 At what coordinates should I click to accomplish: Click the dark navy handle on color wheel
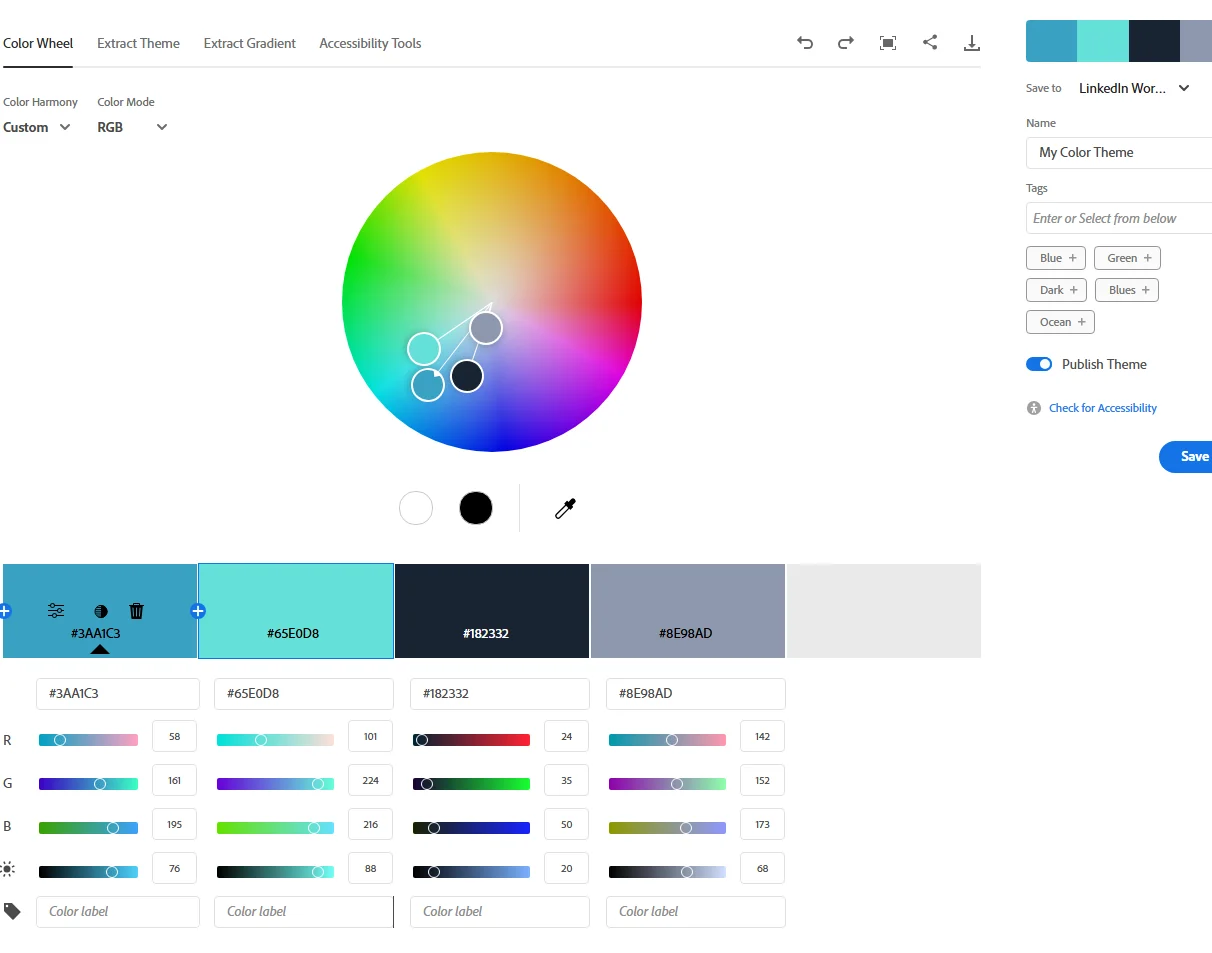point(467,376)
